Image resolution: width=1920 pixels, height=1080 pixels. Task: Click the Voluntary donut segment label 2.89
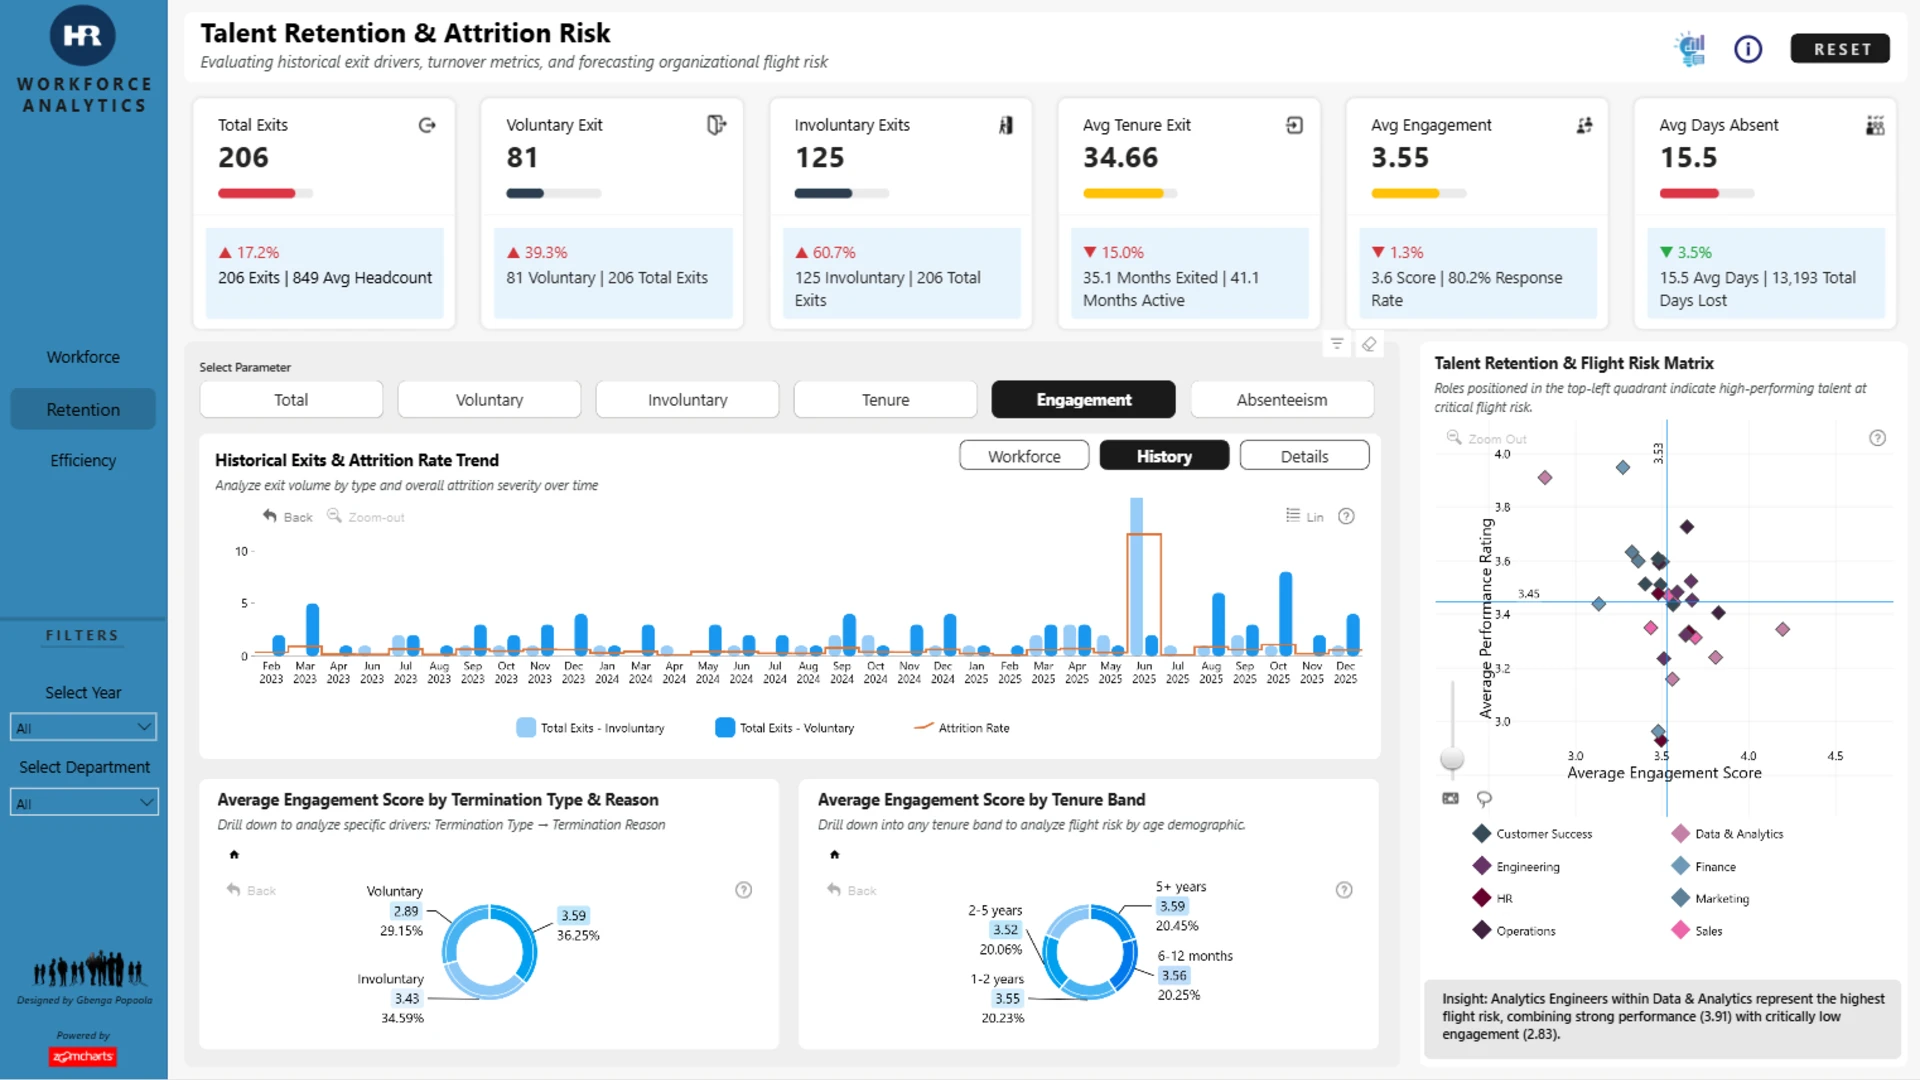point(406,911)
